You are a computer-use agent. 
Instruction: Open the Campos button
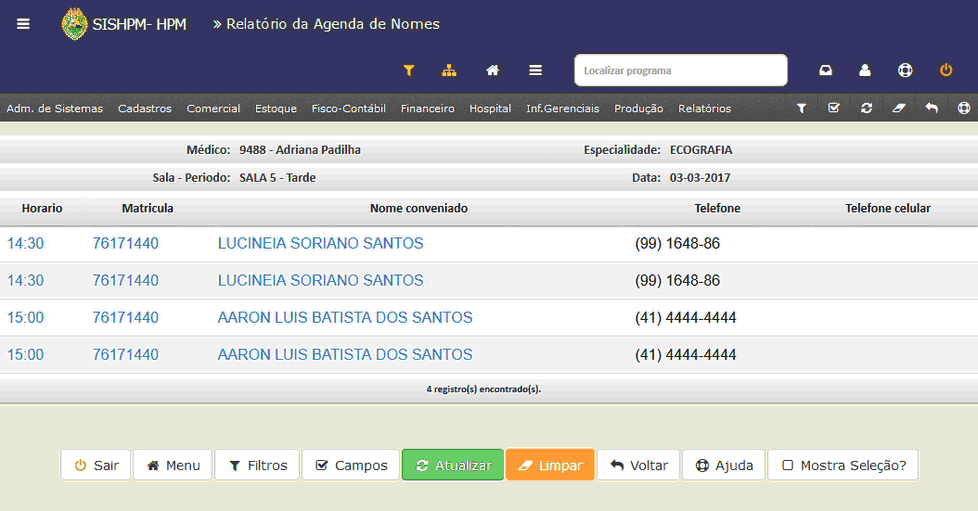(351, 465)
